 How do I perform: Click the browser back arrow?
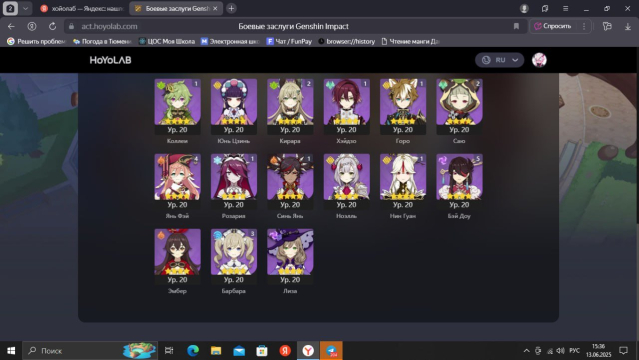pyautogui.click(x=11, y=26)
